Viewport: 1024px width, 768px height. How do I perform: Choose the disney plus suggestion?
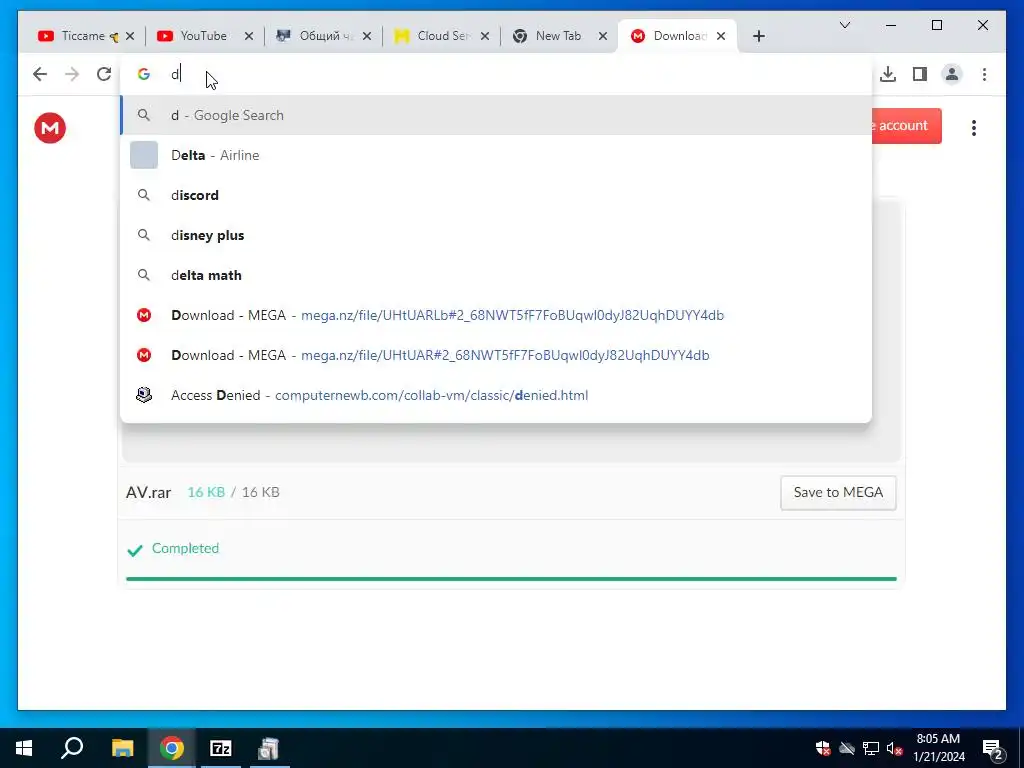[496, 235]
